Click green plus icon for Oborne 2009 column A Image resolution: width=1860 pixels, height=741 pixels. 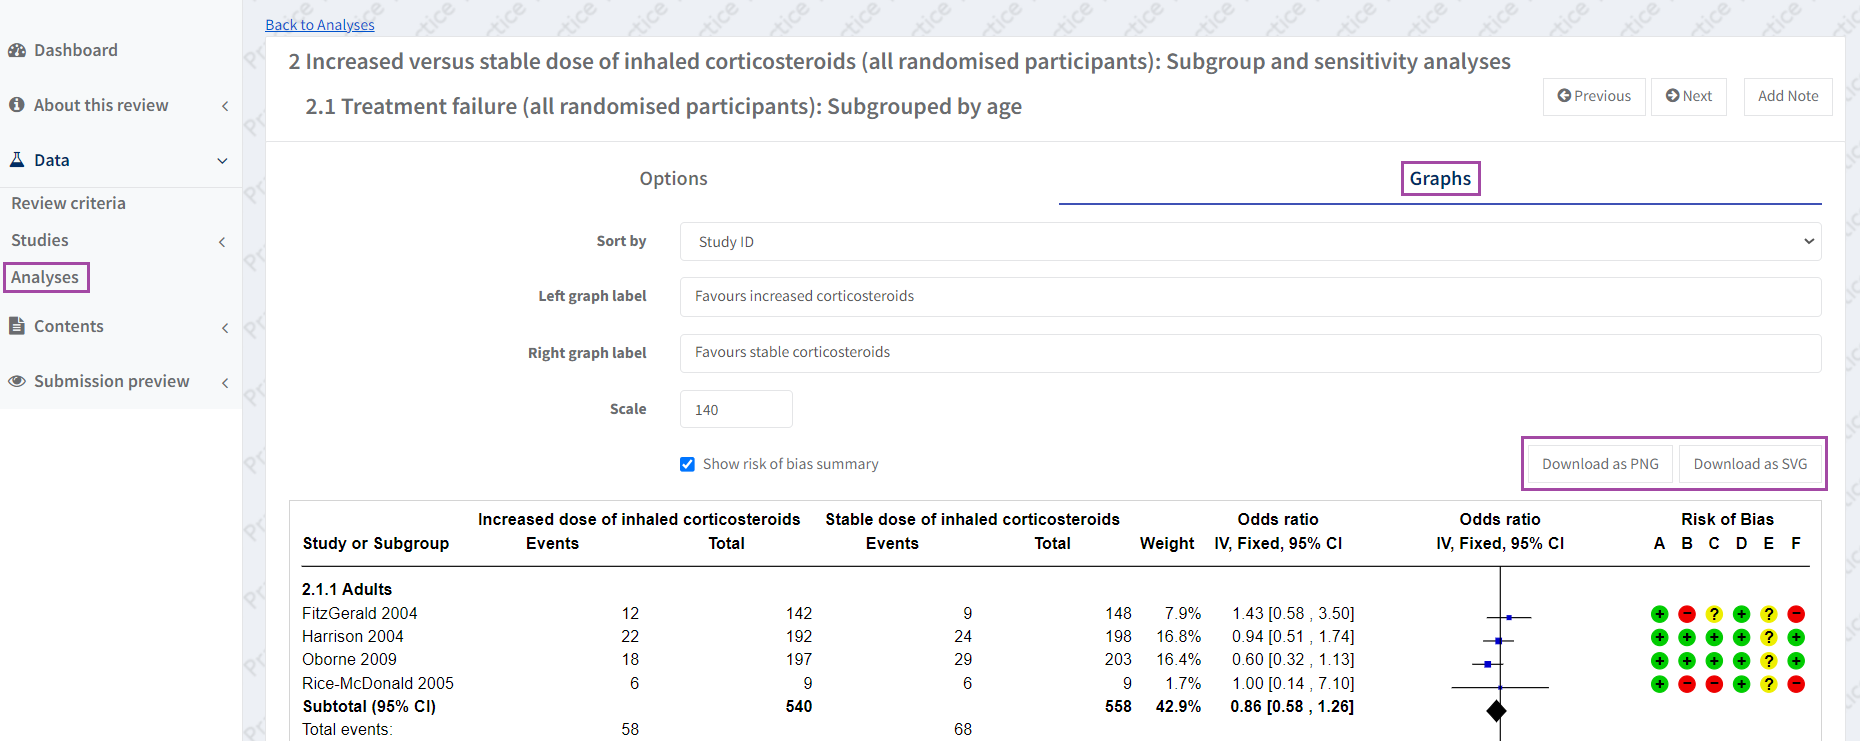pyautogui.click(x=1660, y=661)
